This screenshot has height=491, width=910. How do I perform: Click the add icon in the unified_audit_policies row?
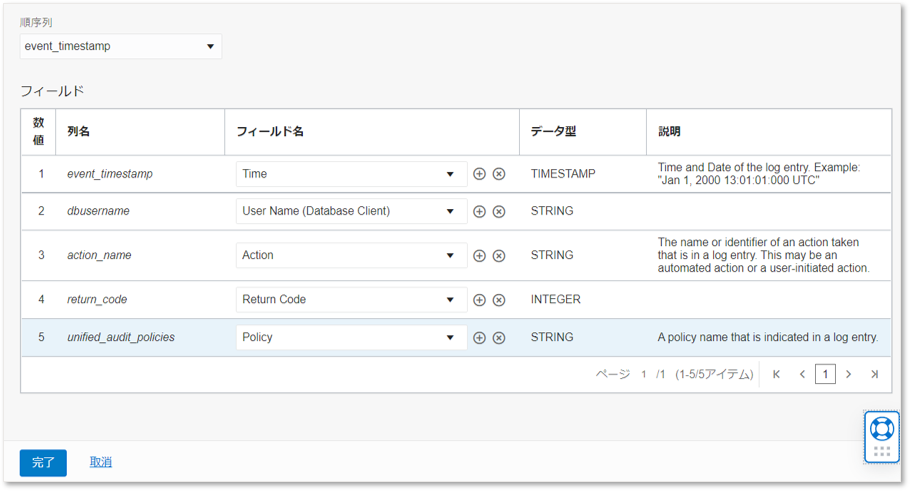479,338
